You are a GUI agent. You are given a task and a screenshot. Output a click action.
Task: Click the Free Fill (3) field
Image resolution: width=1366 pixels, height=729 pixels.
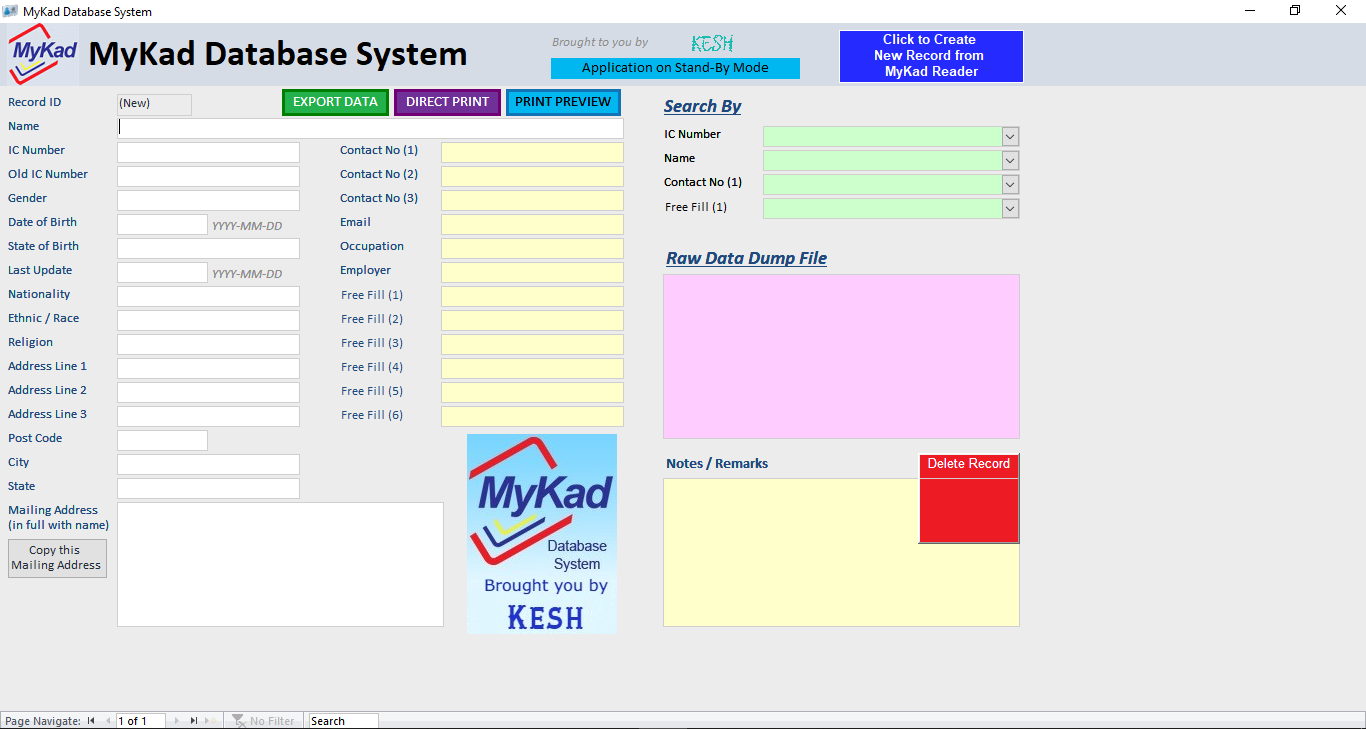click(x=532, y=344)
